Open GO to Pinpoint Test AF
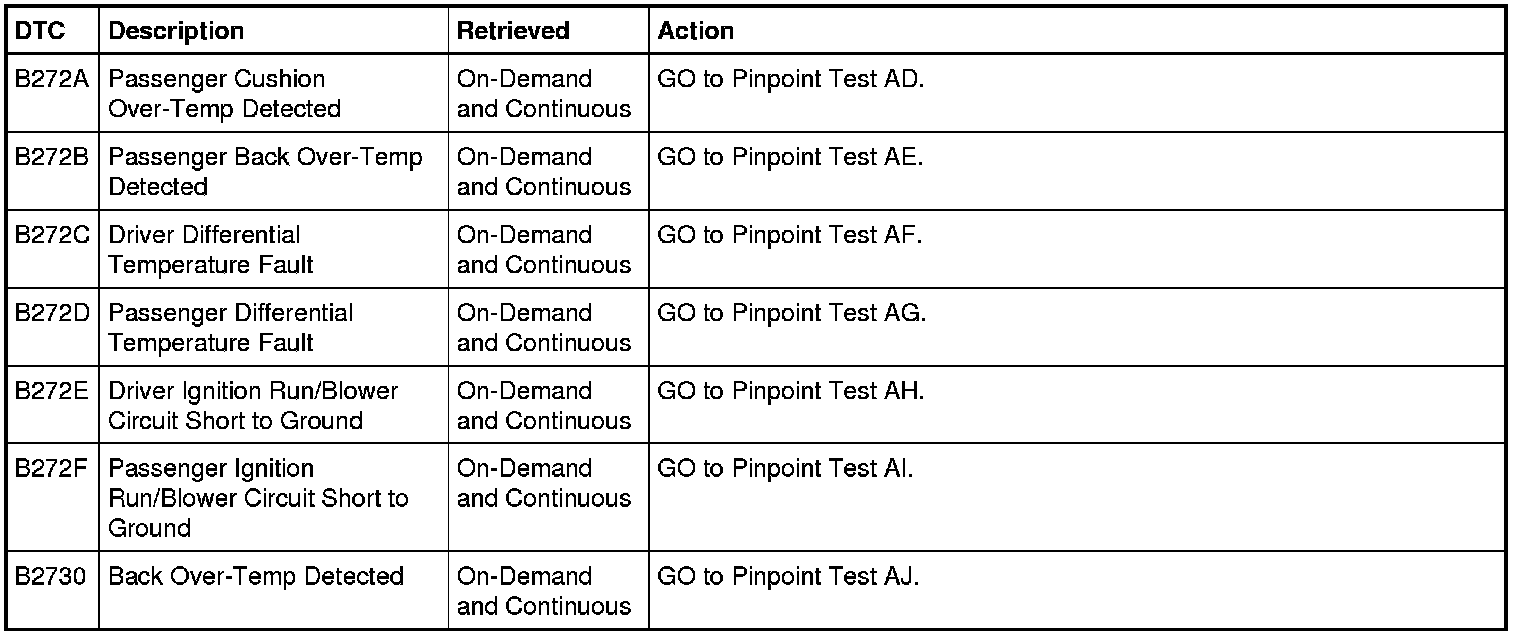 pyautogui.click(x=790, y=235)
